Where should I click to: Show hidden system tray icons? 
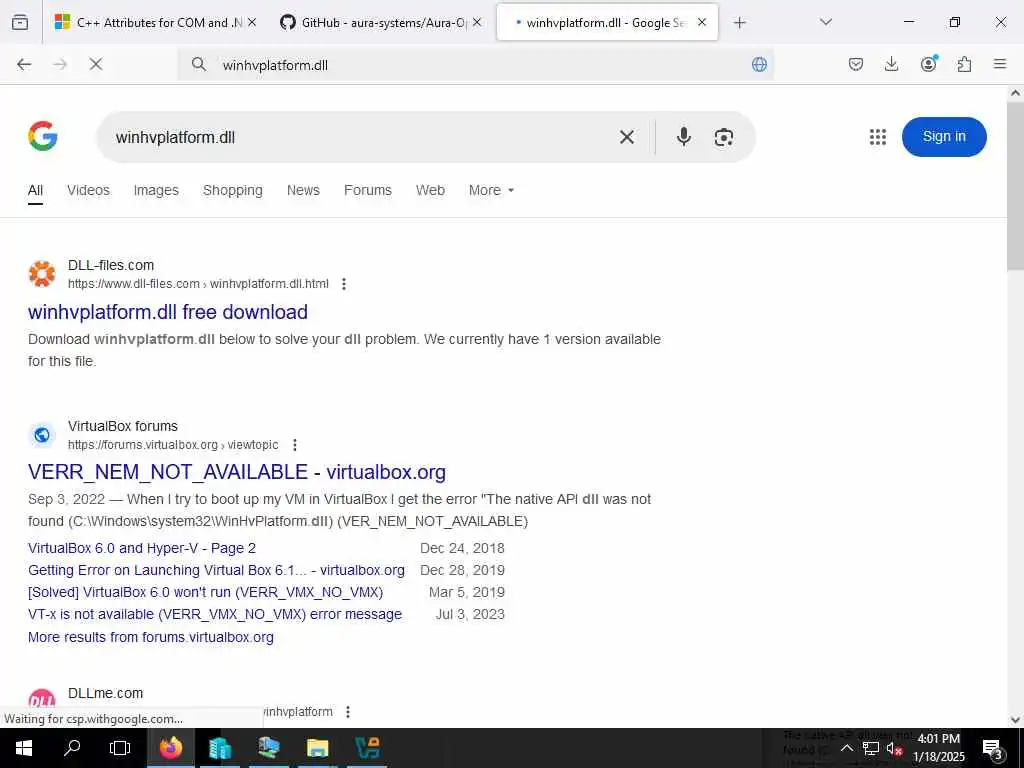(x=846, y=748)
